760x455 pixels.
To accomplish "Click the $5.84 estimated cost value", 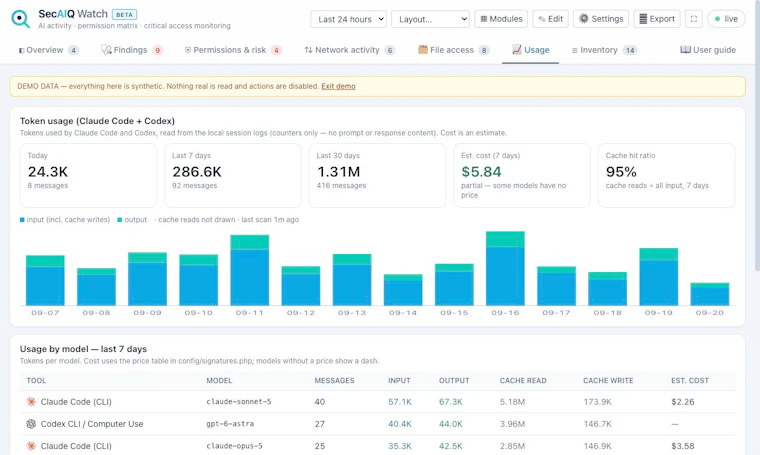I will tap(481, 172).
